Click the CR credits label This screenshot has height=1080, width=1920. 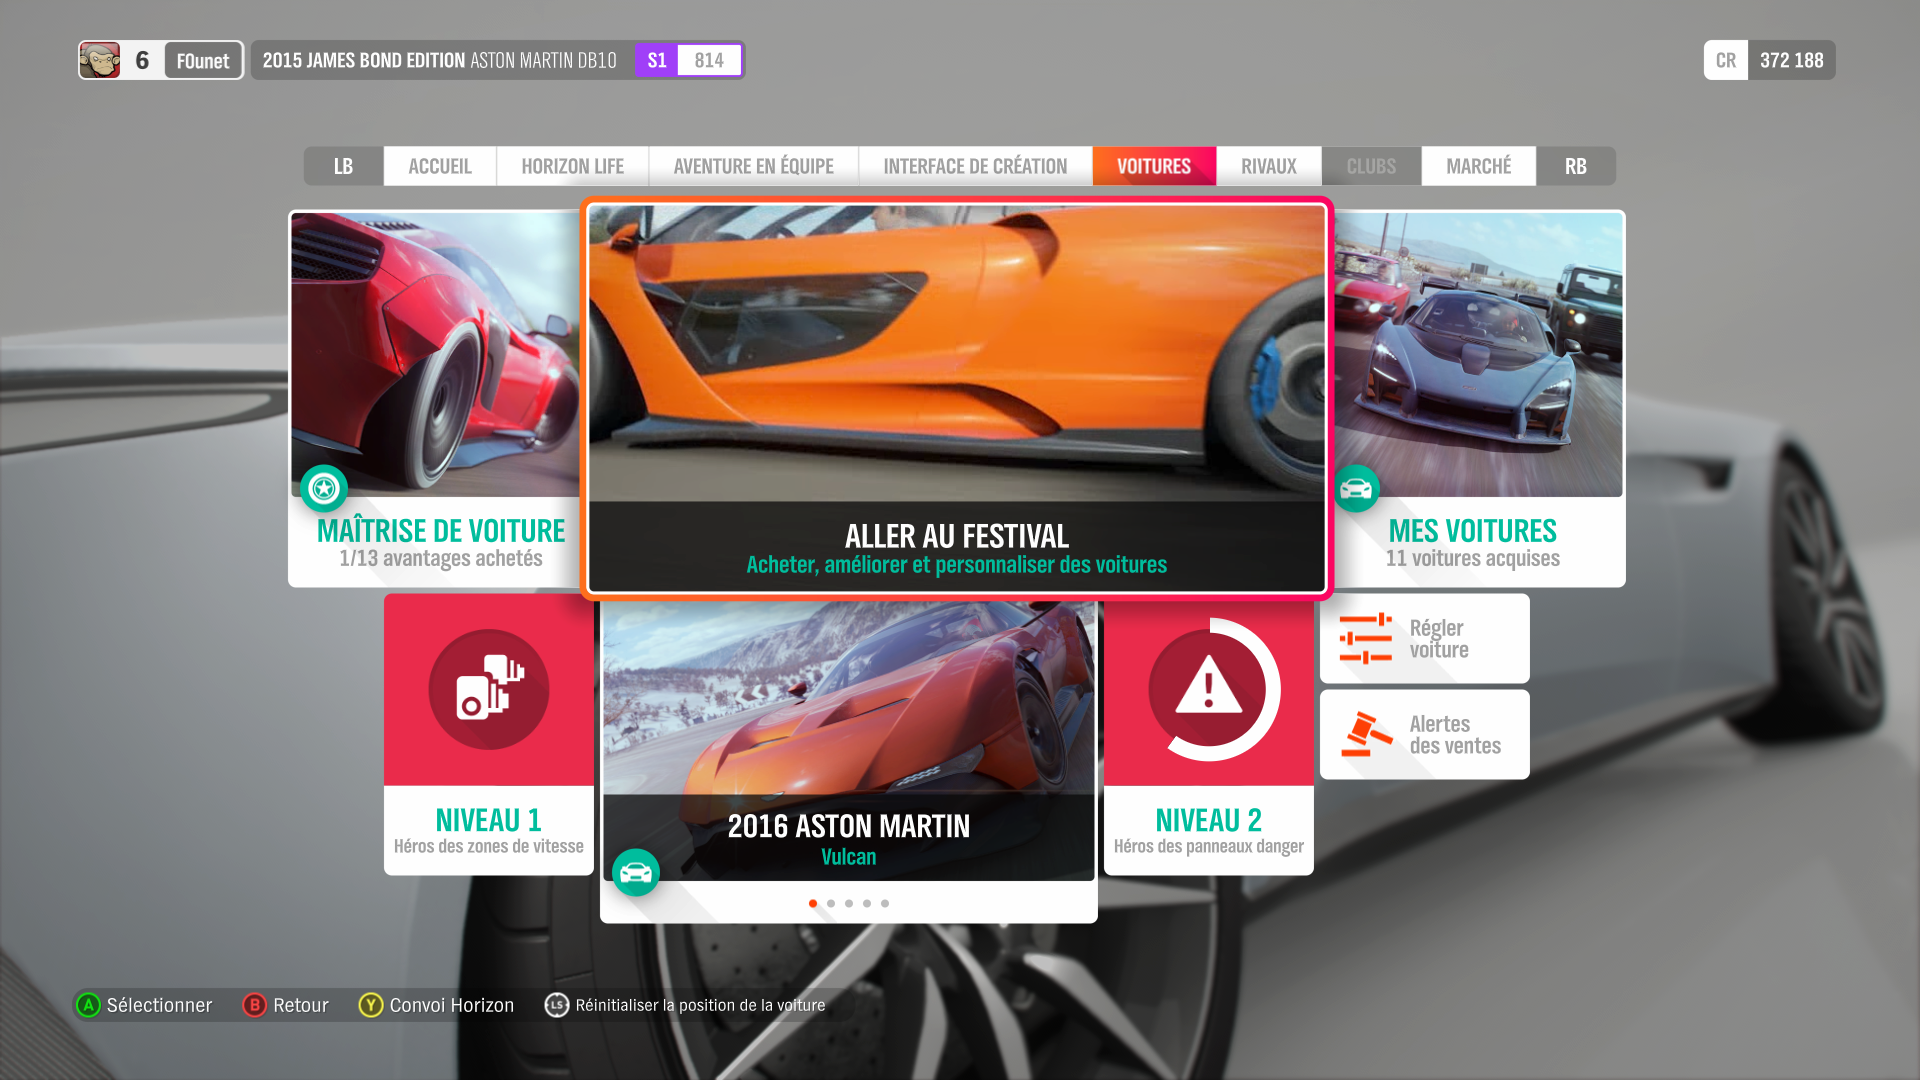point(1726,60)
